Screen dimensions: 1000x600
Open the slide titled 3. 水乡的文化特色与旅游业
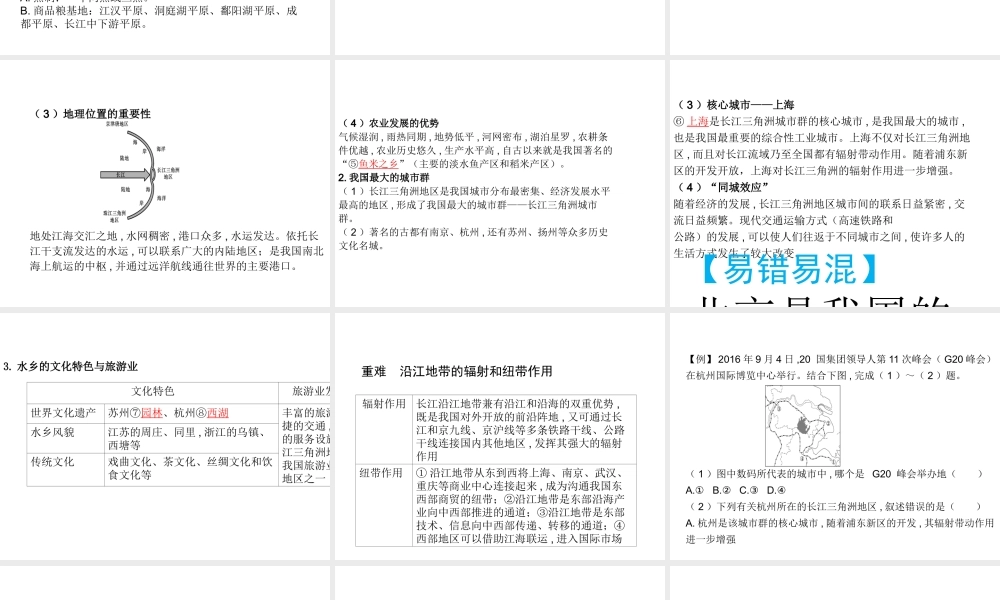pos(165,436)
